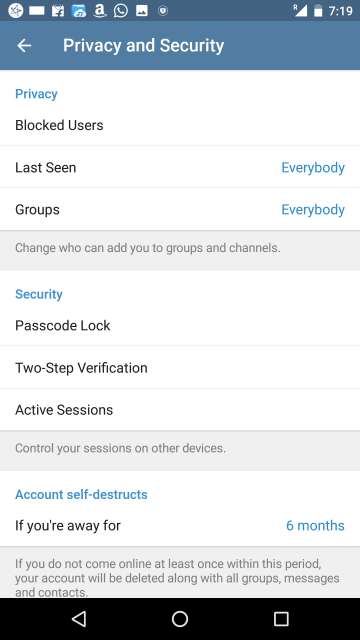Viewport: 360px width, 640px height.
Task: Tap Android home navigation button
Action: coord(180,619)
